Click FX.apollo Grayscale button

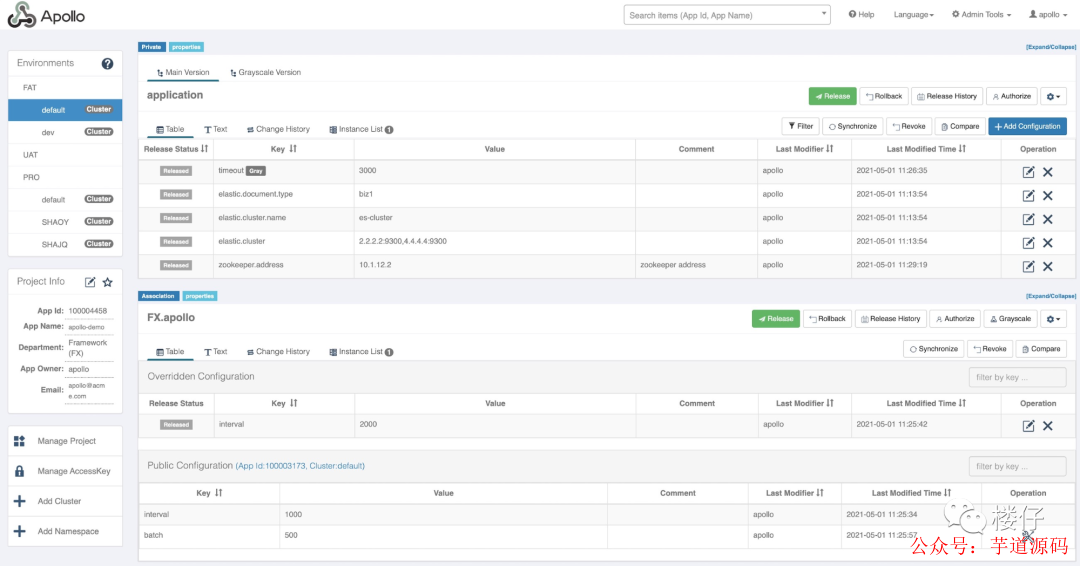(1010, 319)
